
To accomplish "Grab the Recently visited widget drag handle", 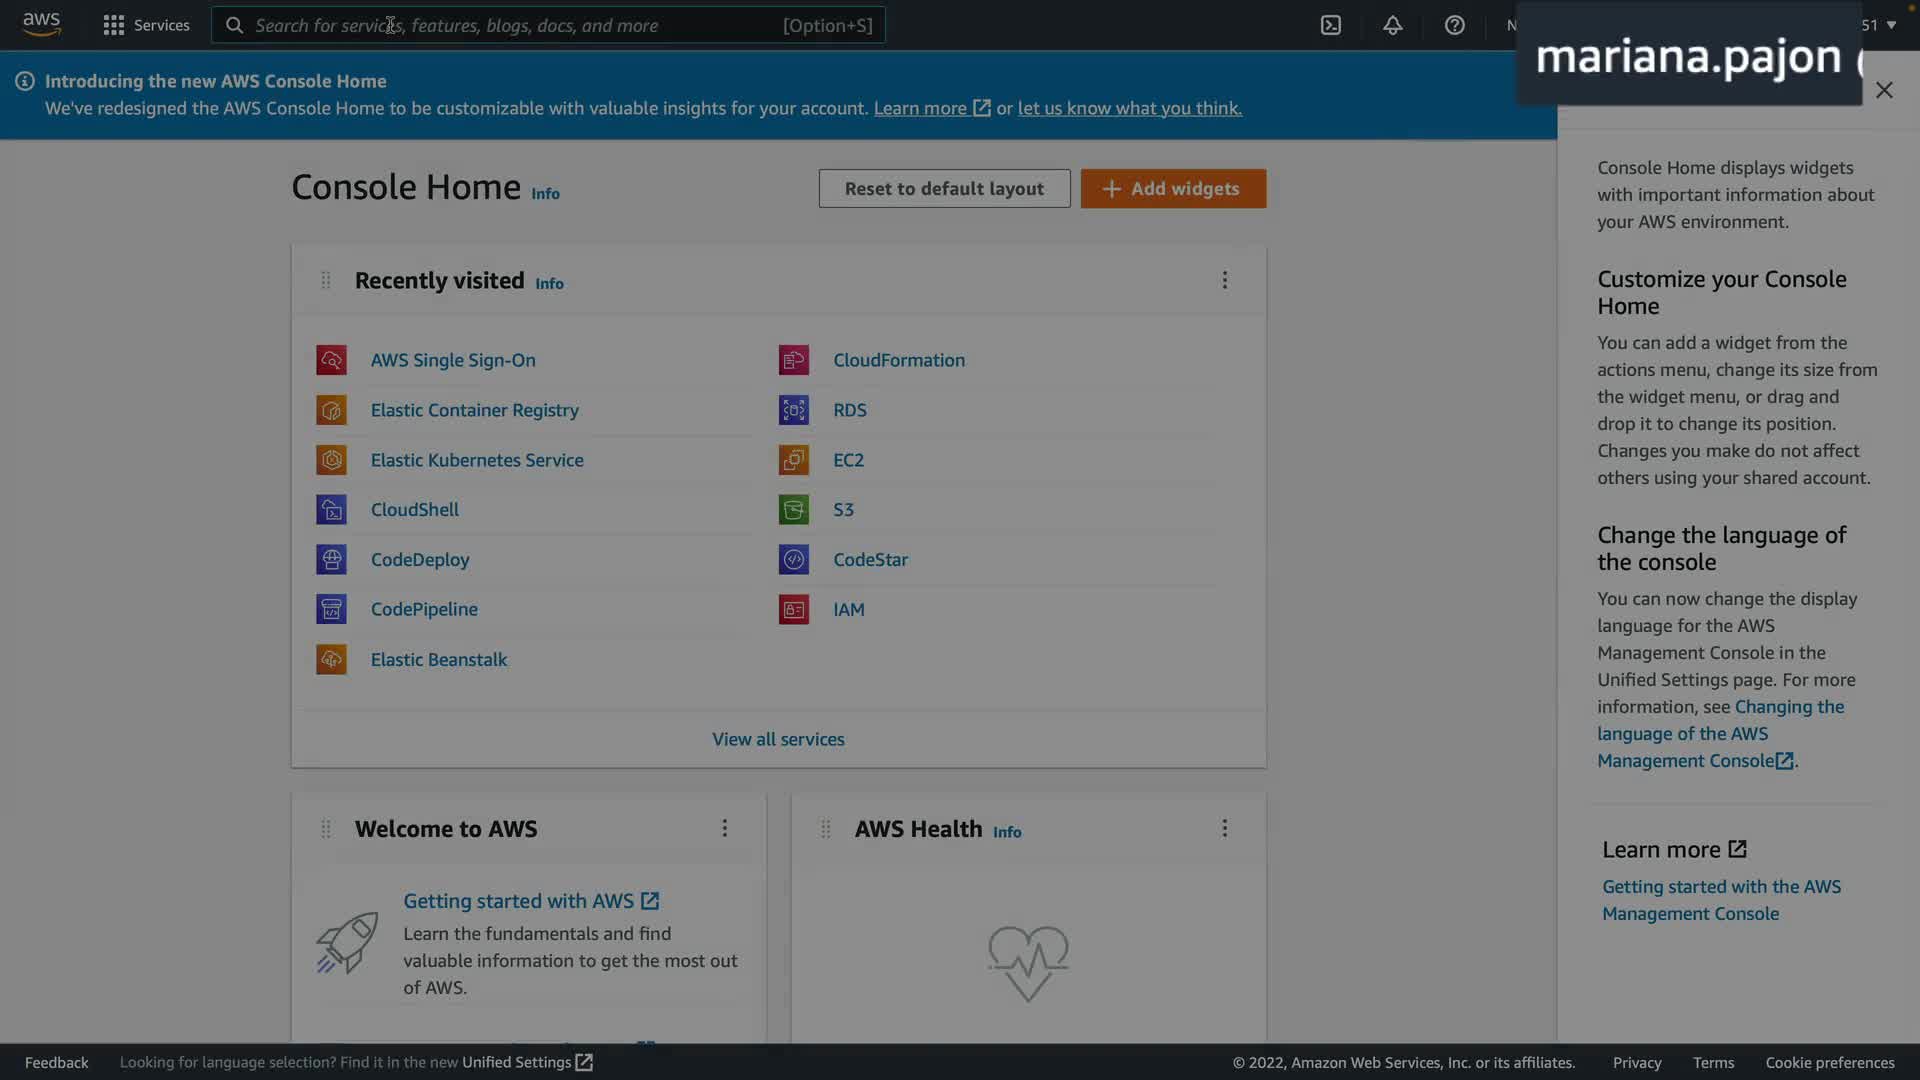I will 325,280.
